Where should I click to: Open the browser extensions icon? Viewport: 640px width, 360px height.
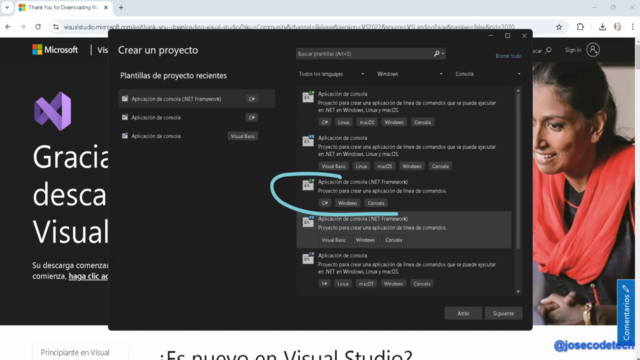pos(580,27)
